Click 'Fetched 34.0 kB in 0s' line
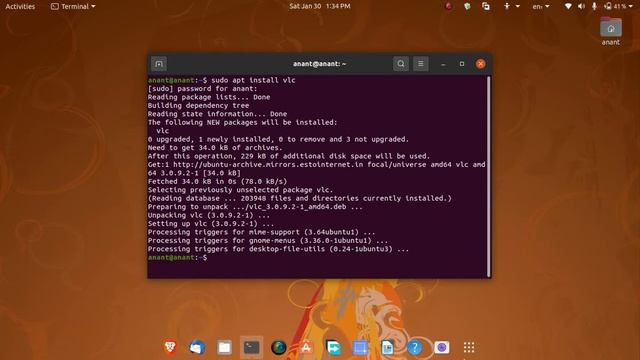640x360 pixels. point(217,181)
